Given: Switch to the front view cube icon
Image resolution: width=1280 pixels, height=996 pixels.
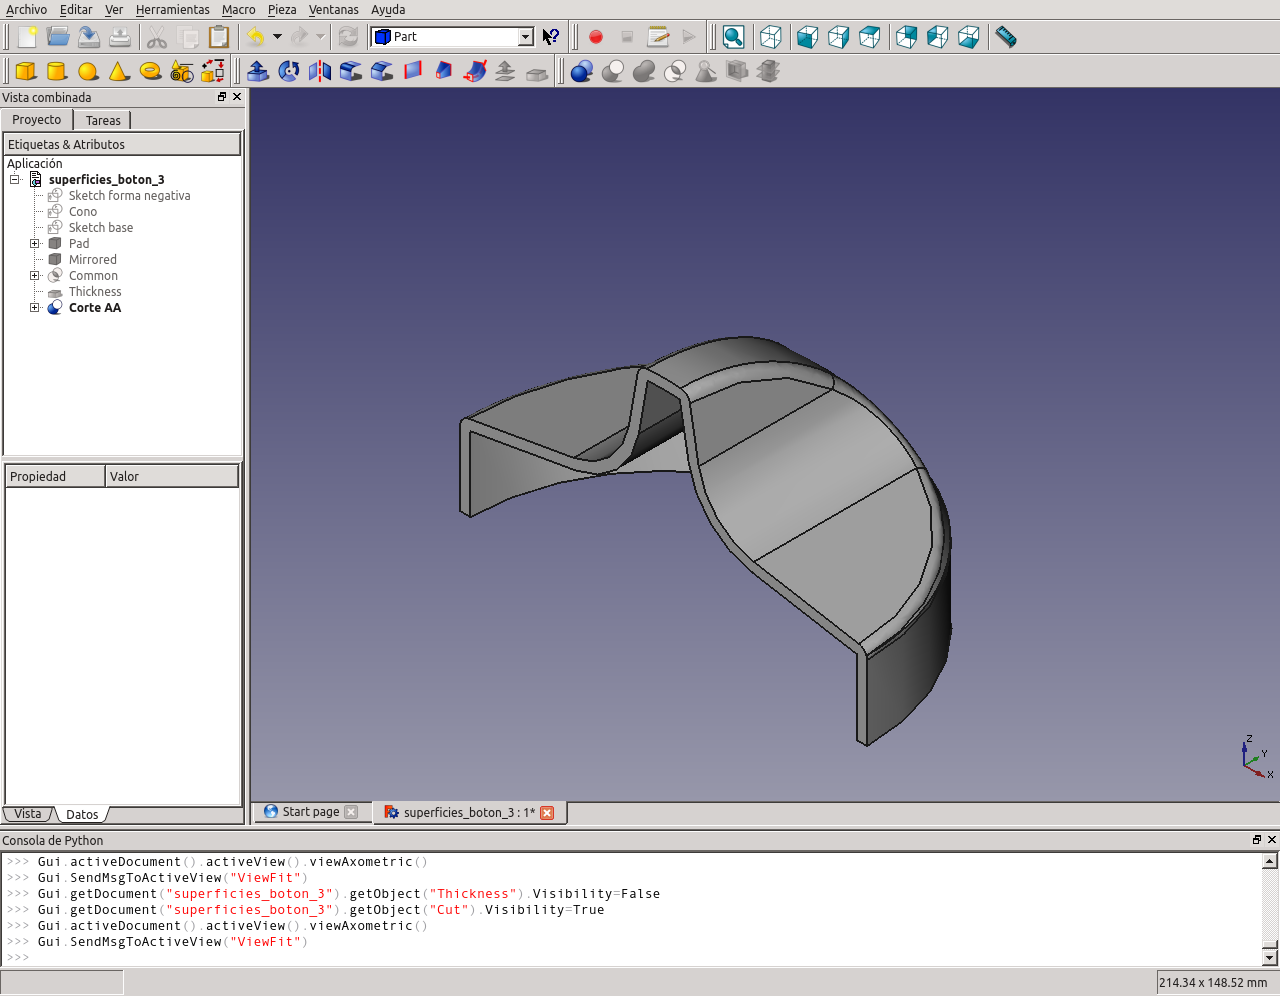Looking at the screenshot, I should coord(808,37).
